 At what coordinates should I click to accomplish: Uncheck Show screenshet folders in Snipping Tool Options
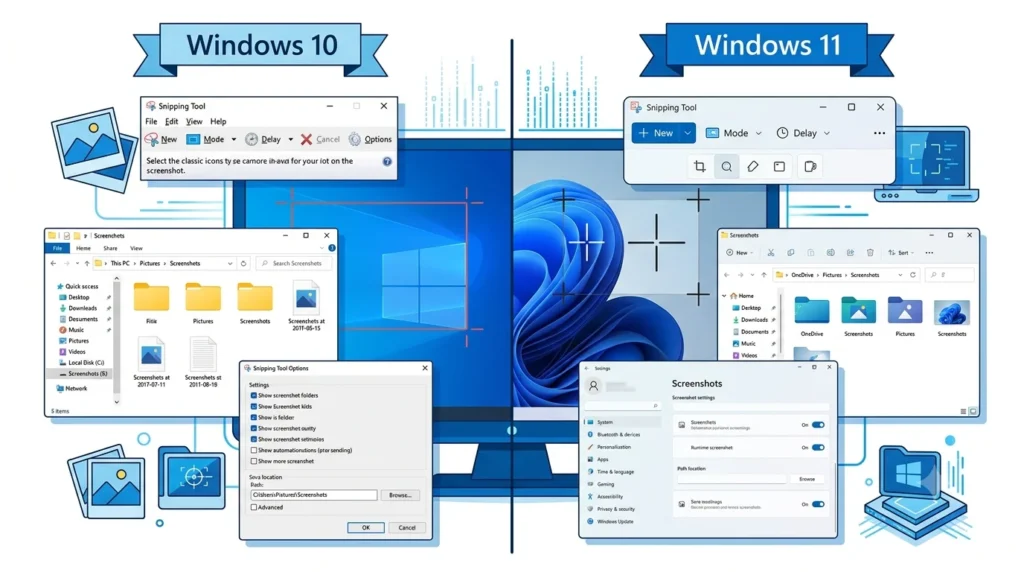click(254, 396)
